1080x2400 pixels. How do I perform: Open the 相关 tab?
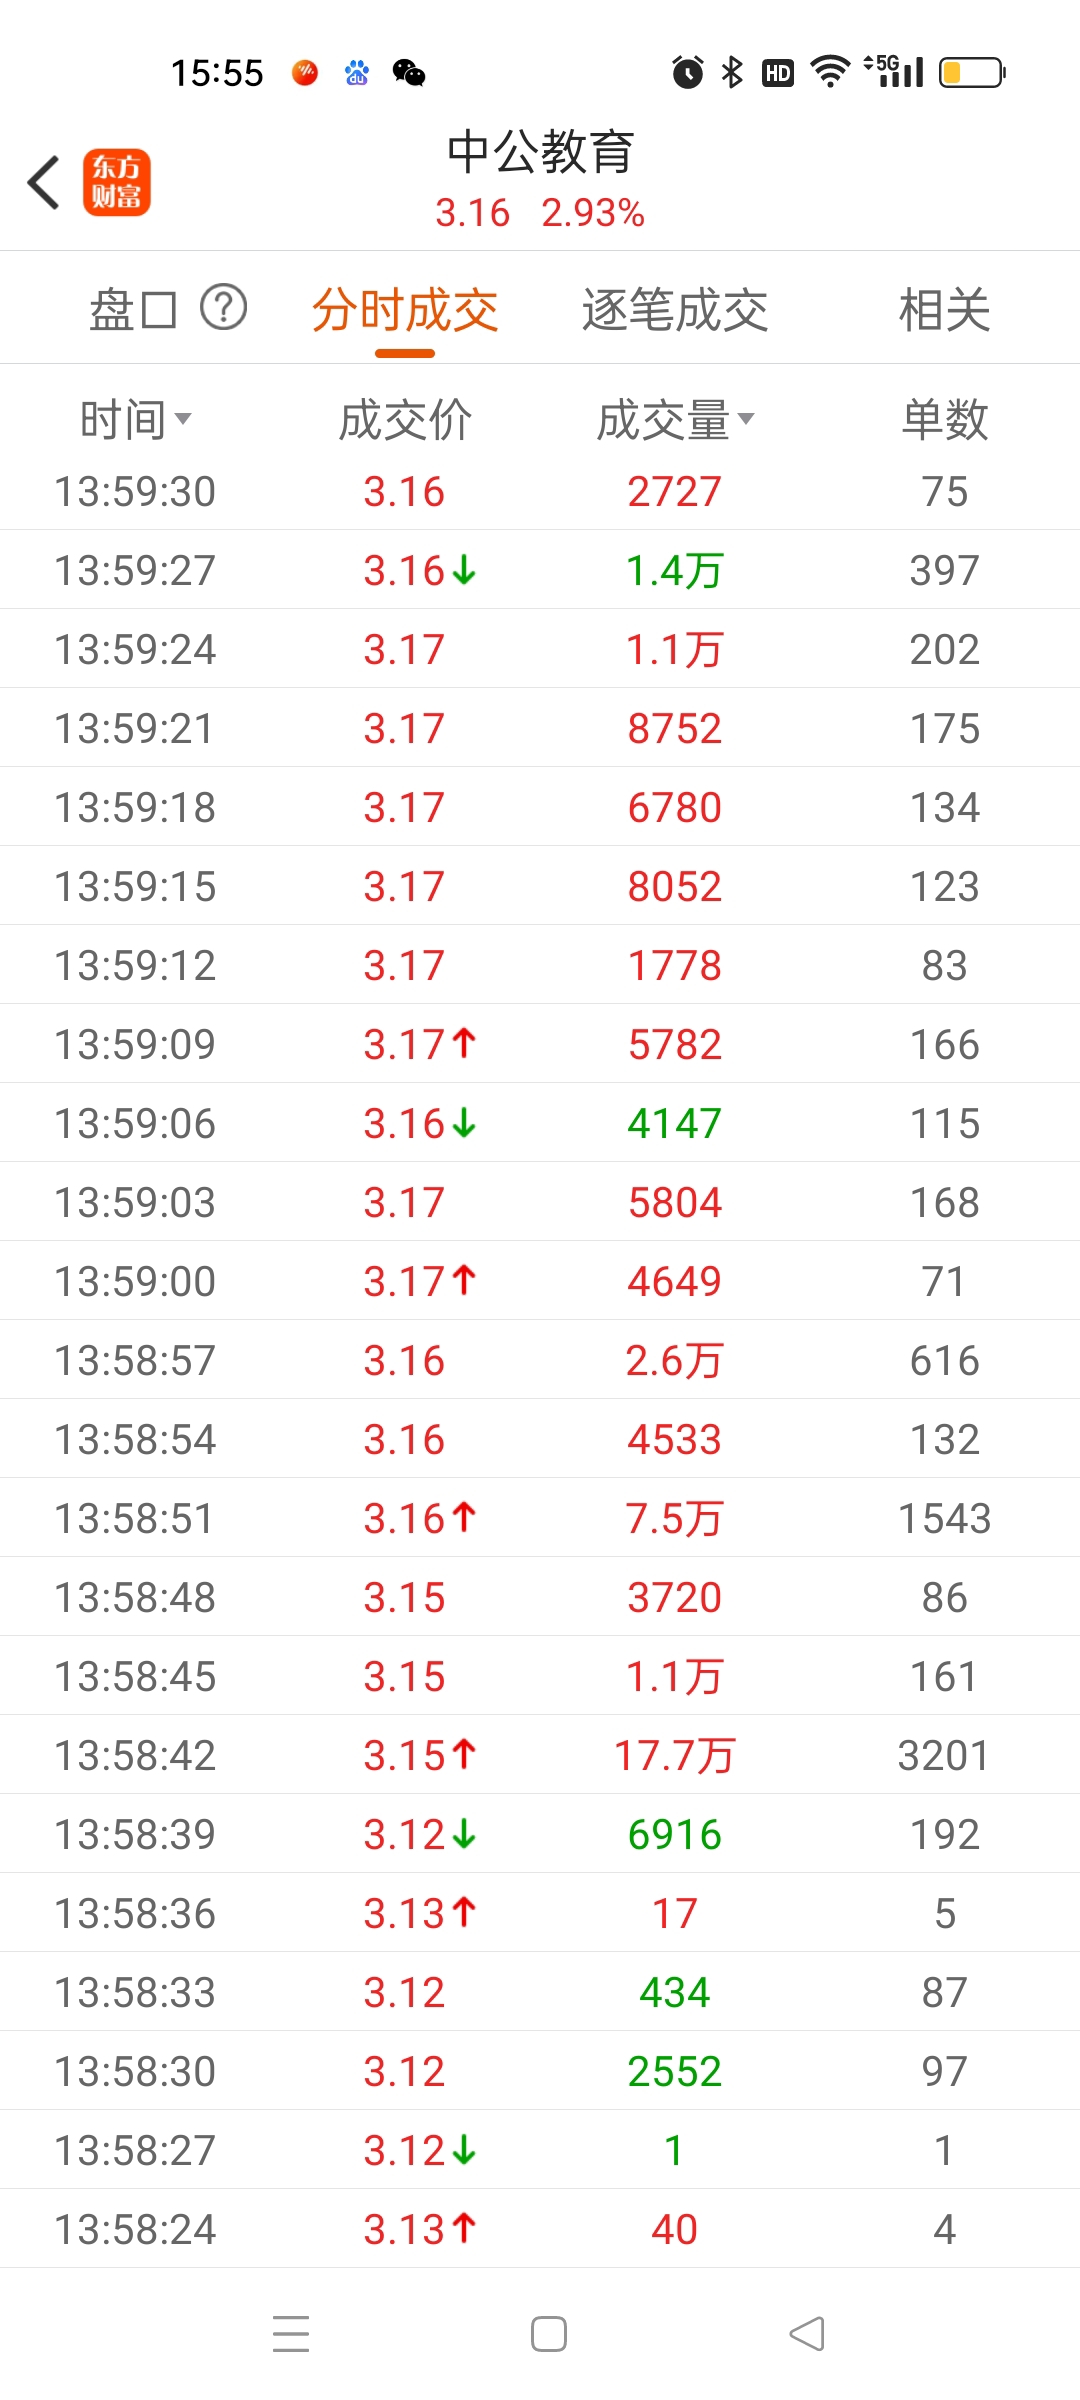point(945,309)
